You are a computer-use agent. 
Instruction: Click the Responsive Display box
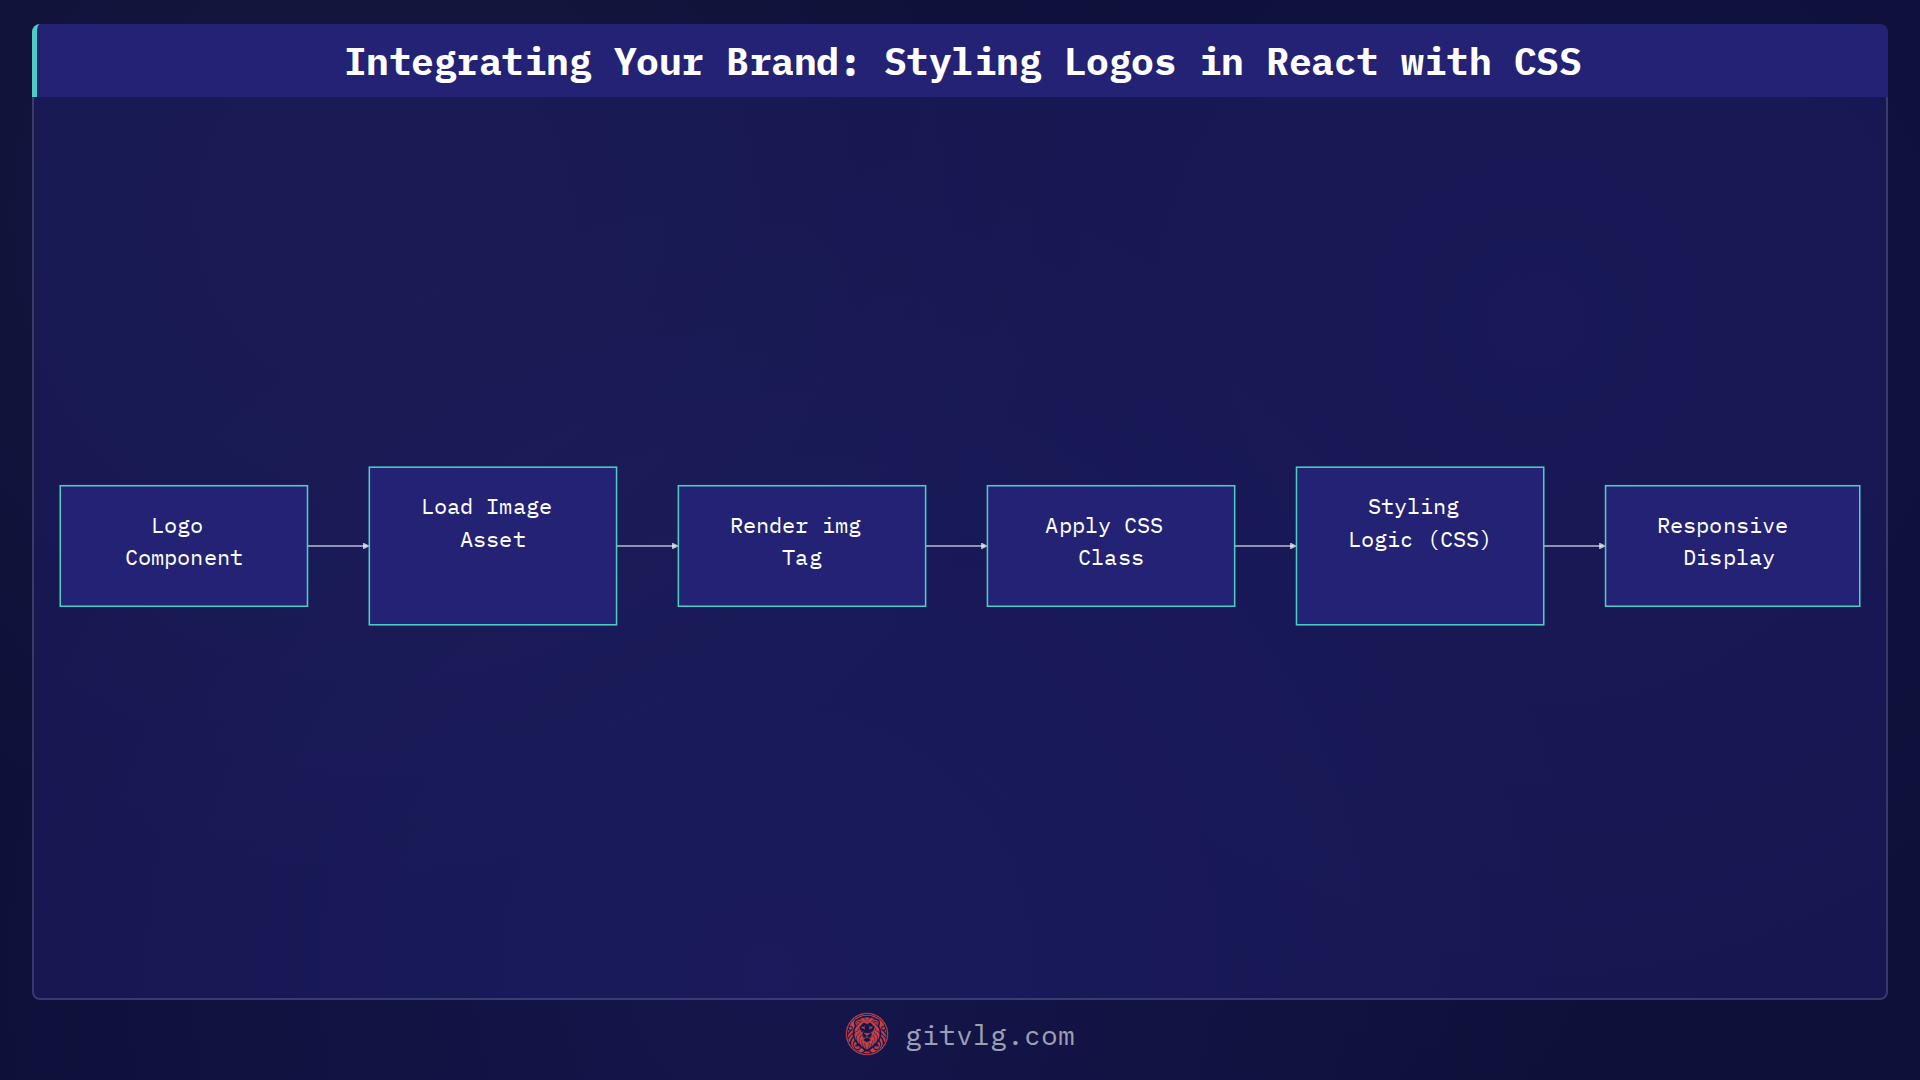coord(1732,546)
